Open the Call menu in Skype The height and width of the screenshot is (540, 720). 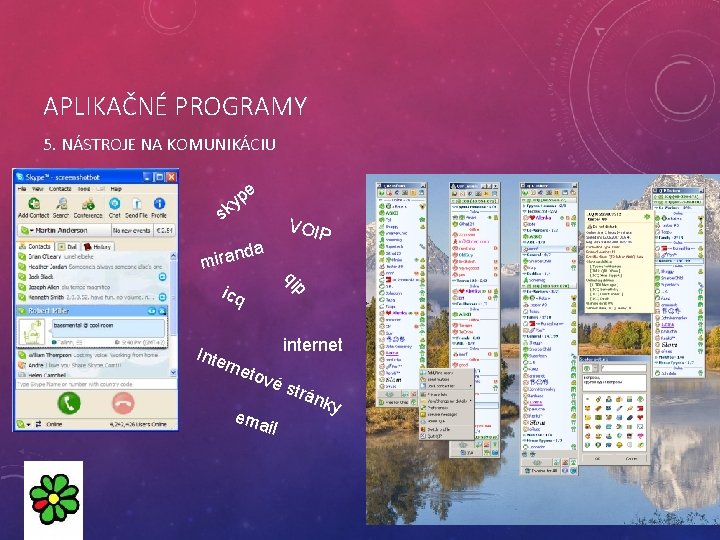pos(101,189)
